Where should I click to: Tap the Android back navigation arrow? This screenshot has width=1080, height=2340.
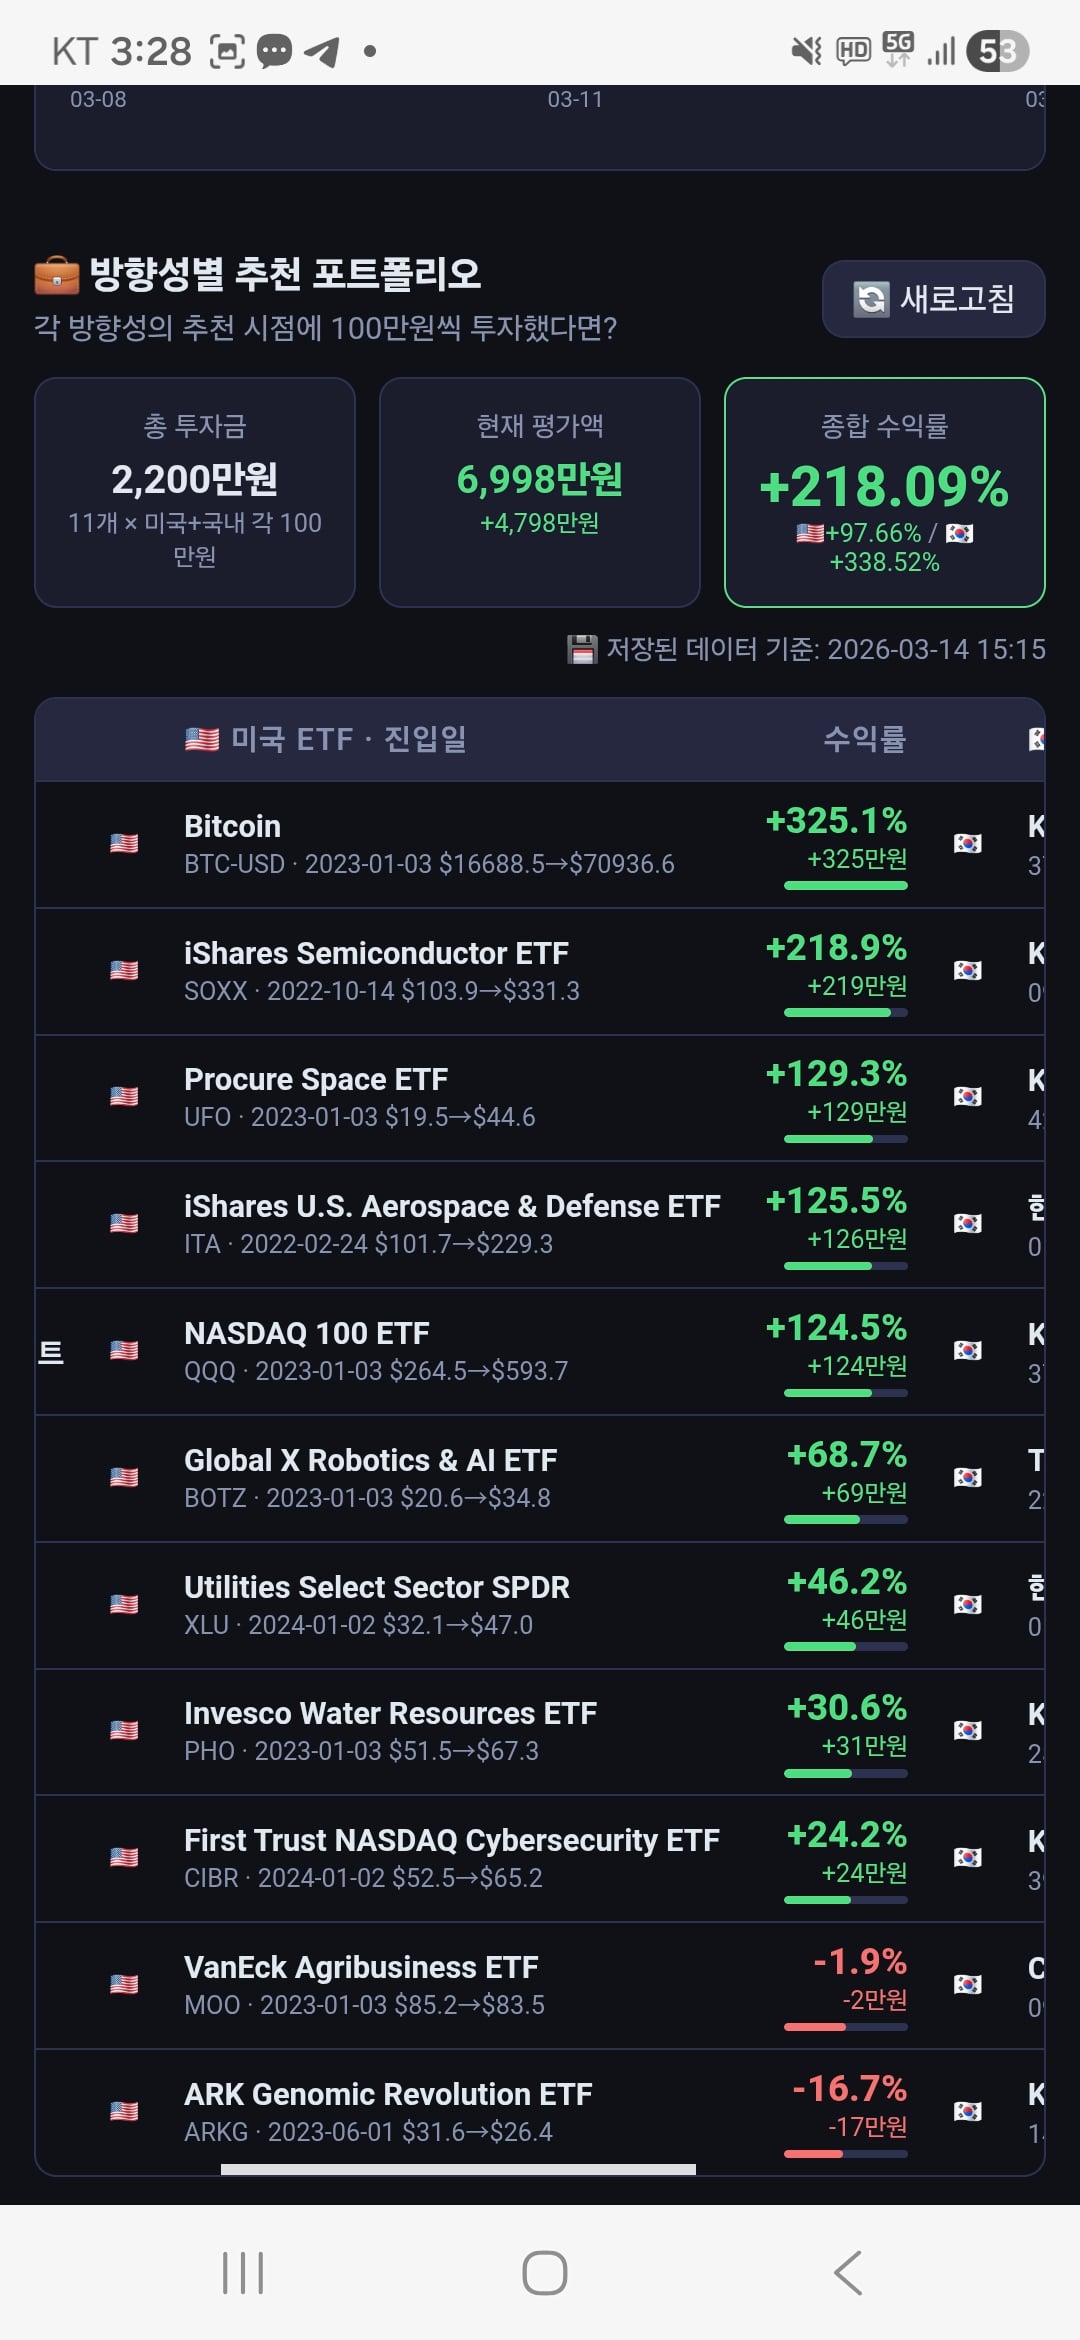coord(848,2273)
